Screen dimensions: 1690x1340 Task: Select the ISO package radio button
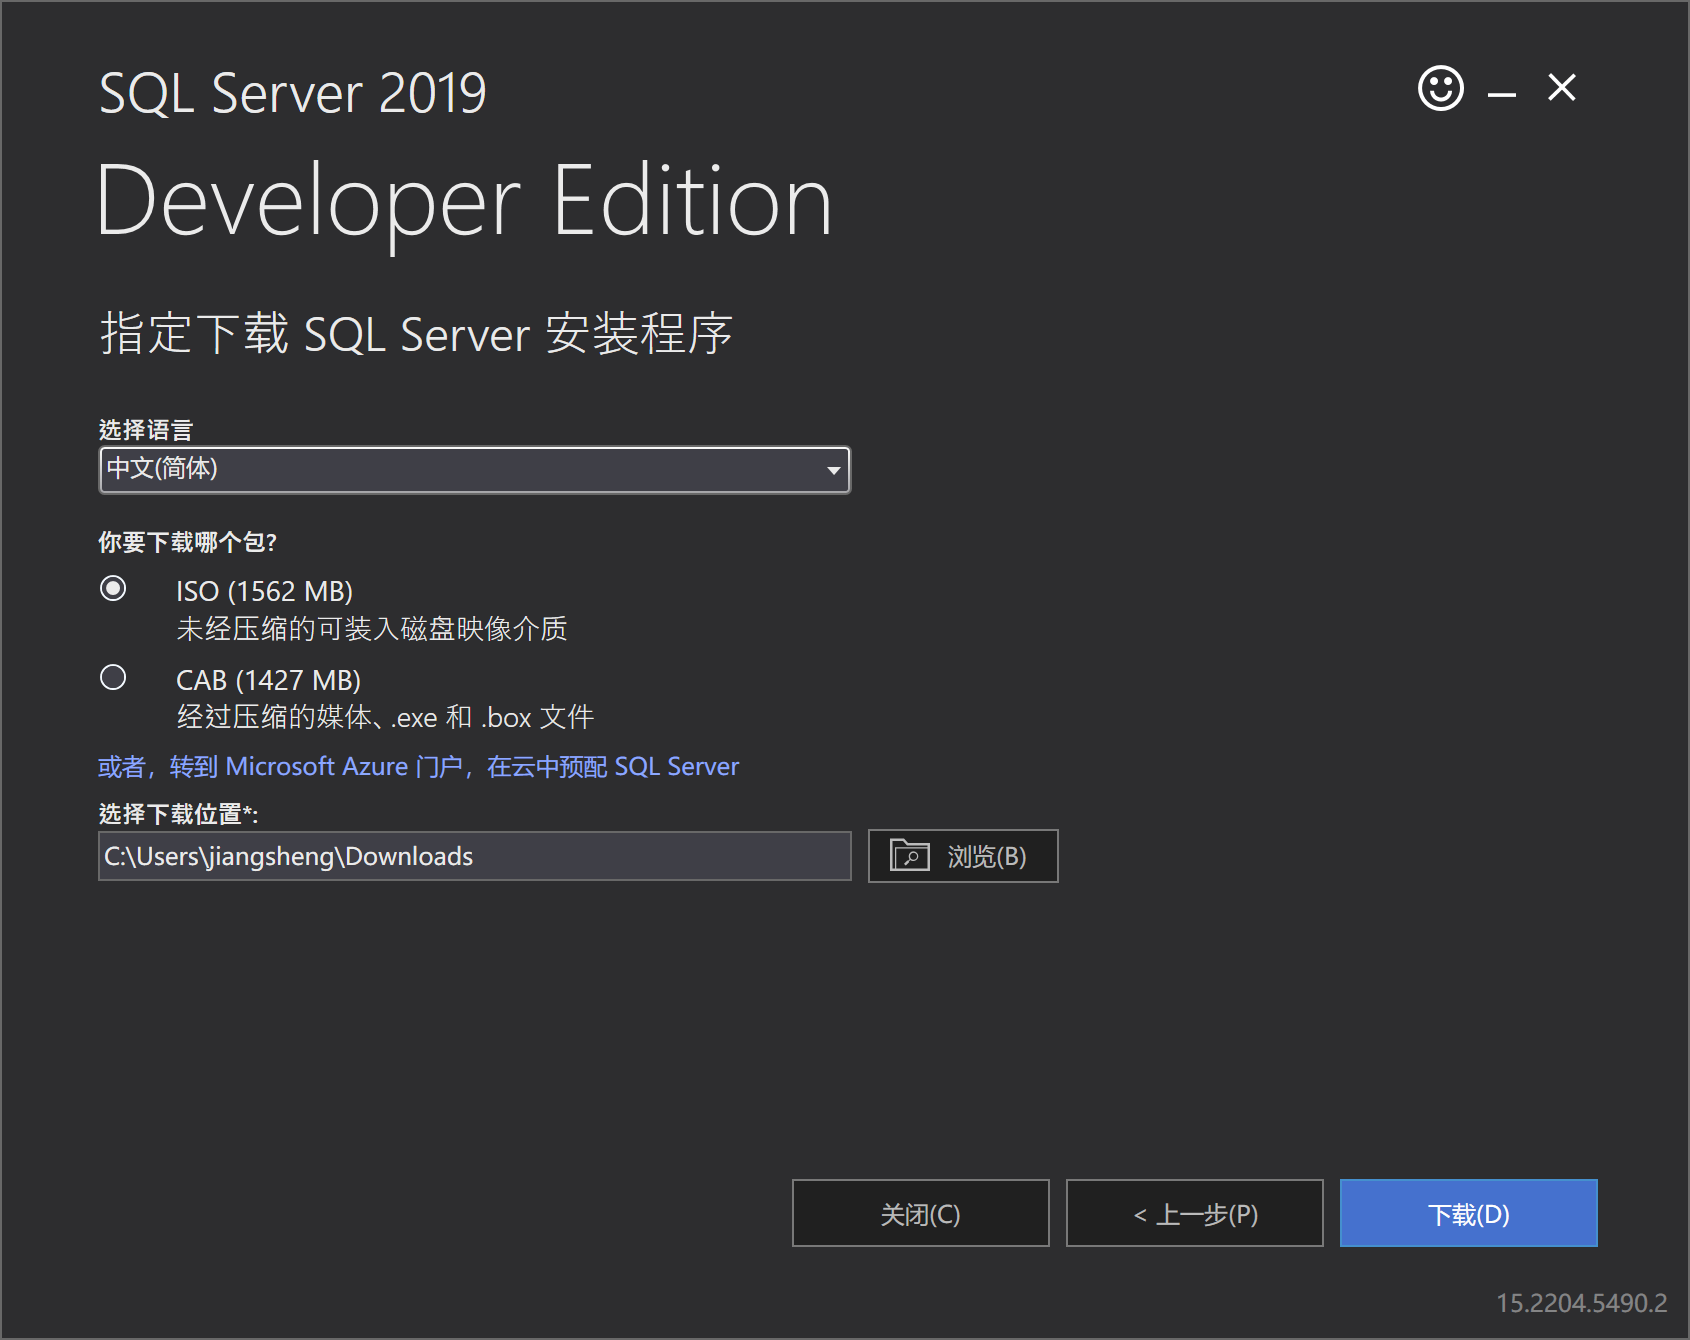tap(113, 589)
